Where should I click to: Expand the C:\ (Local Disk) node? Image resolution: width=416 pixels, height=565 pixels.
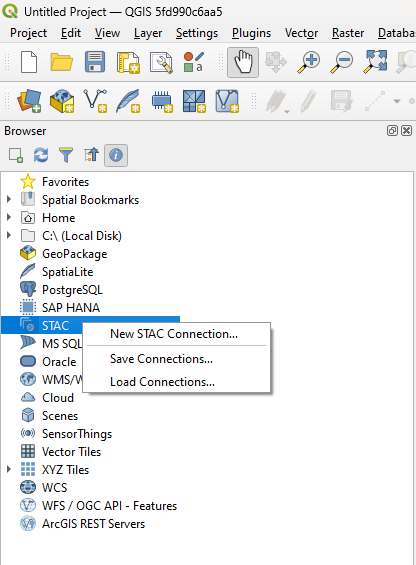click(9, 235)
